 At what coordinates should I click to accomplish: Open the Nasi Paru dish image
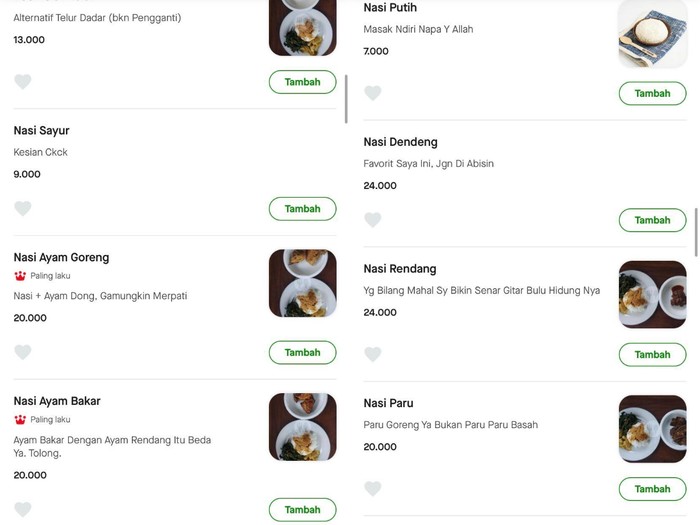(x=652, y=429)
